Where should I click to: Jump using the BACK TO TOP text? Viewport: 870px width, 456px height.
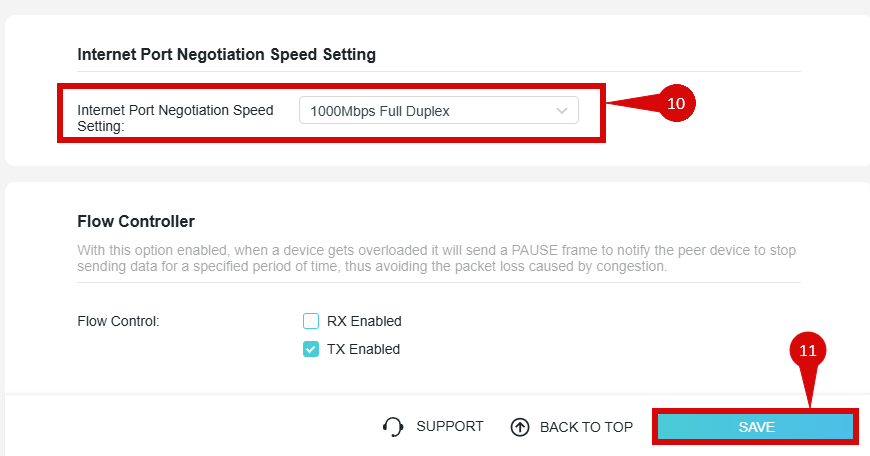coord(586,427)
